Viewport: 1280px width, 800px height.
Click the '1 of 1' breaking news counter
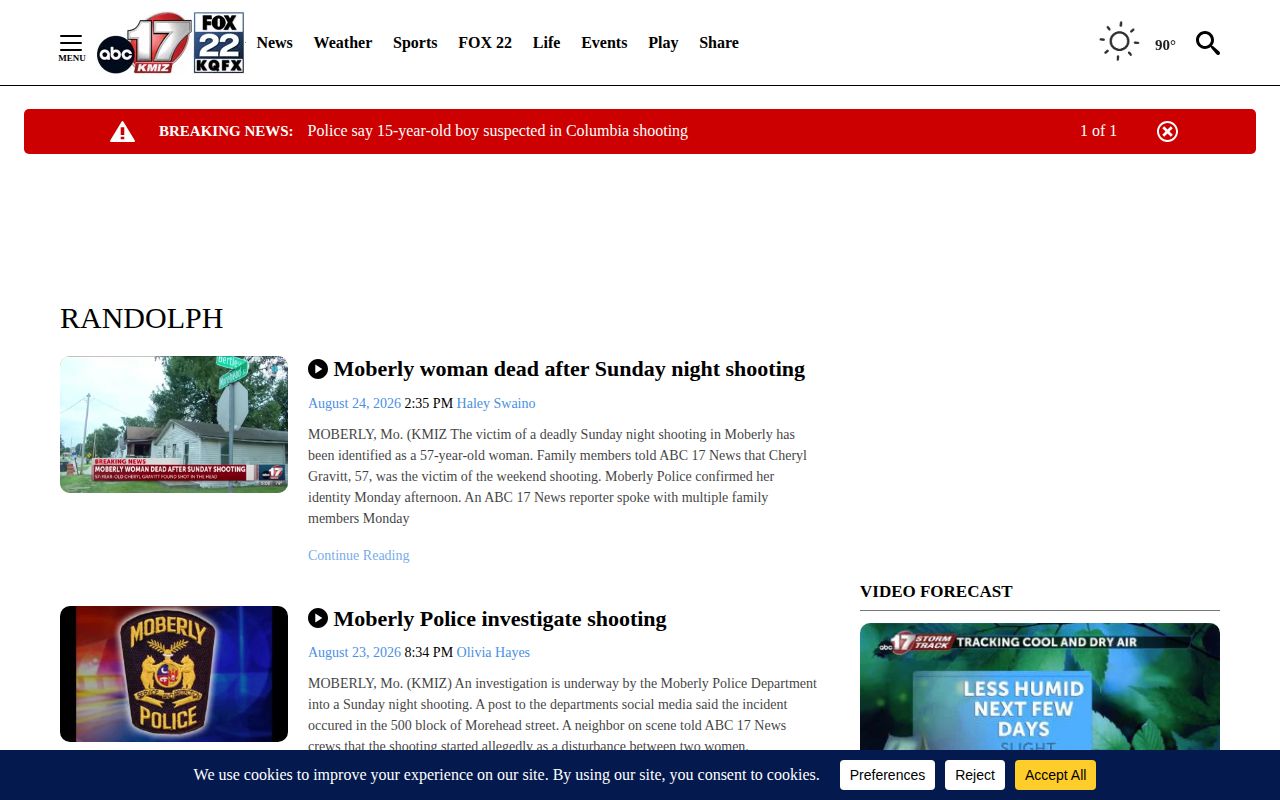pos(1098,131)
